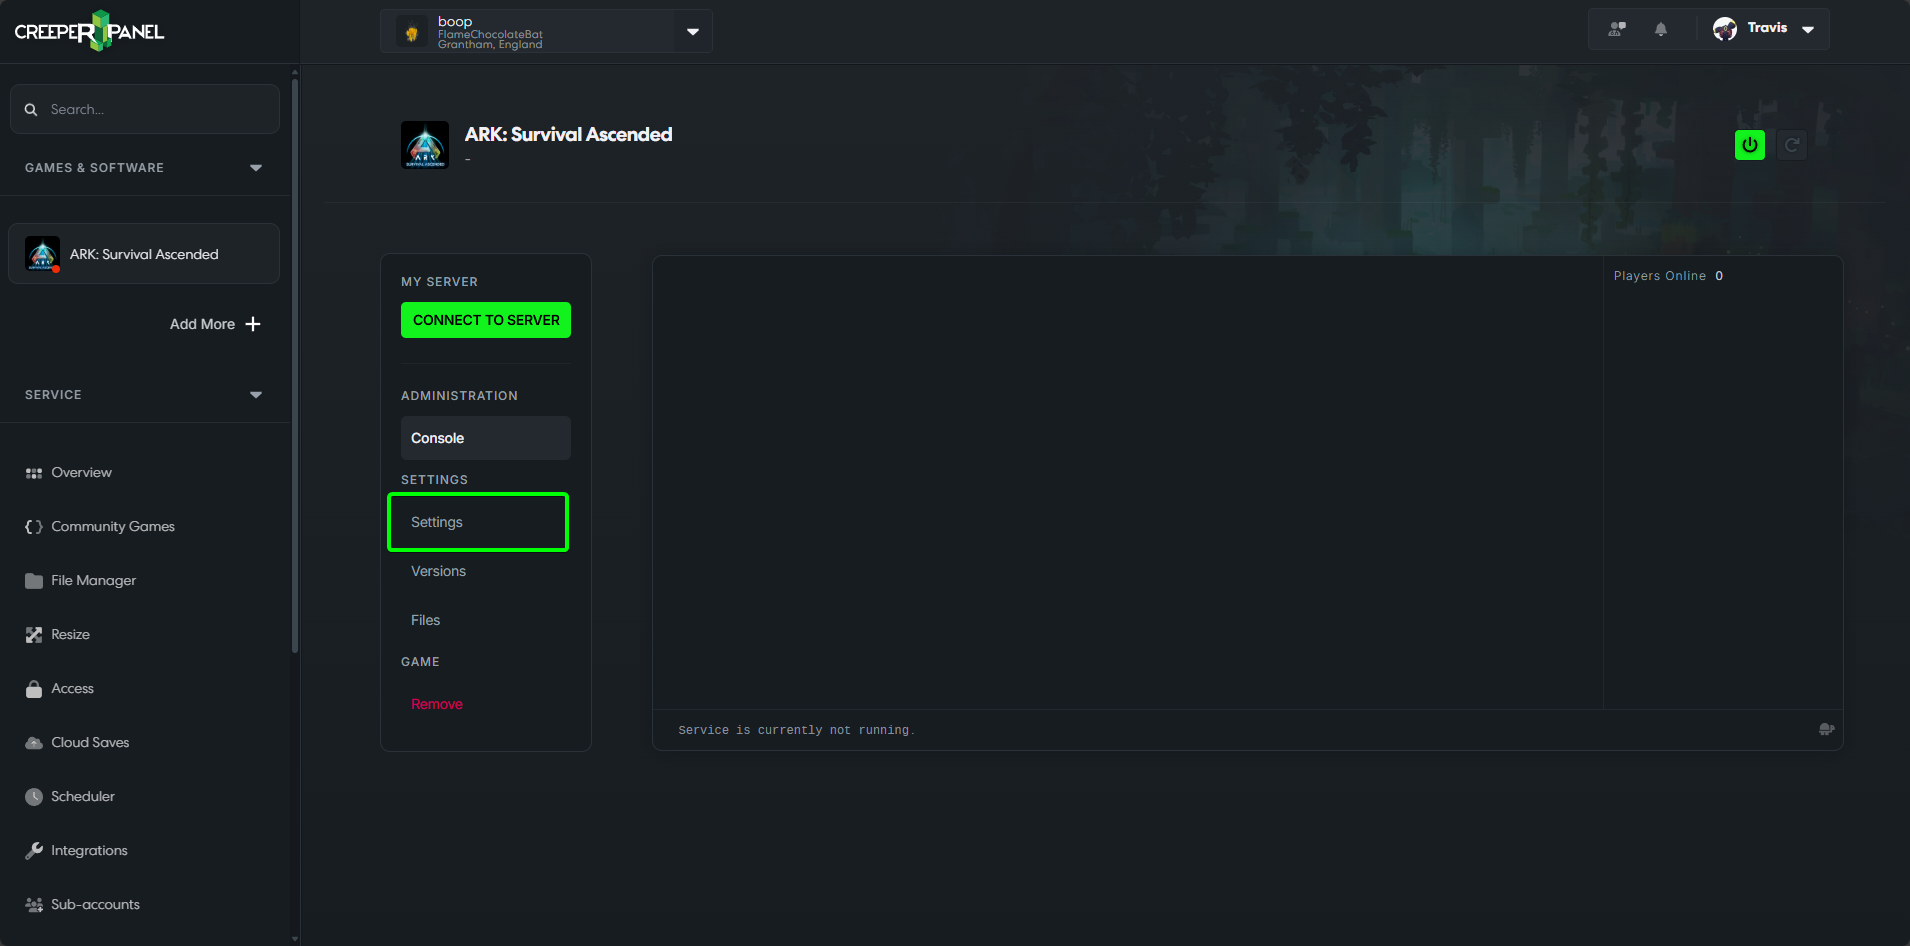
Task: Click the Players Online label
Action: point(1660,276)
